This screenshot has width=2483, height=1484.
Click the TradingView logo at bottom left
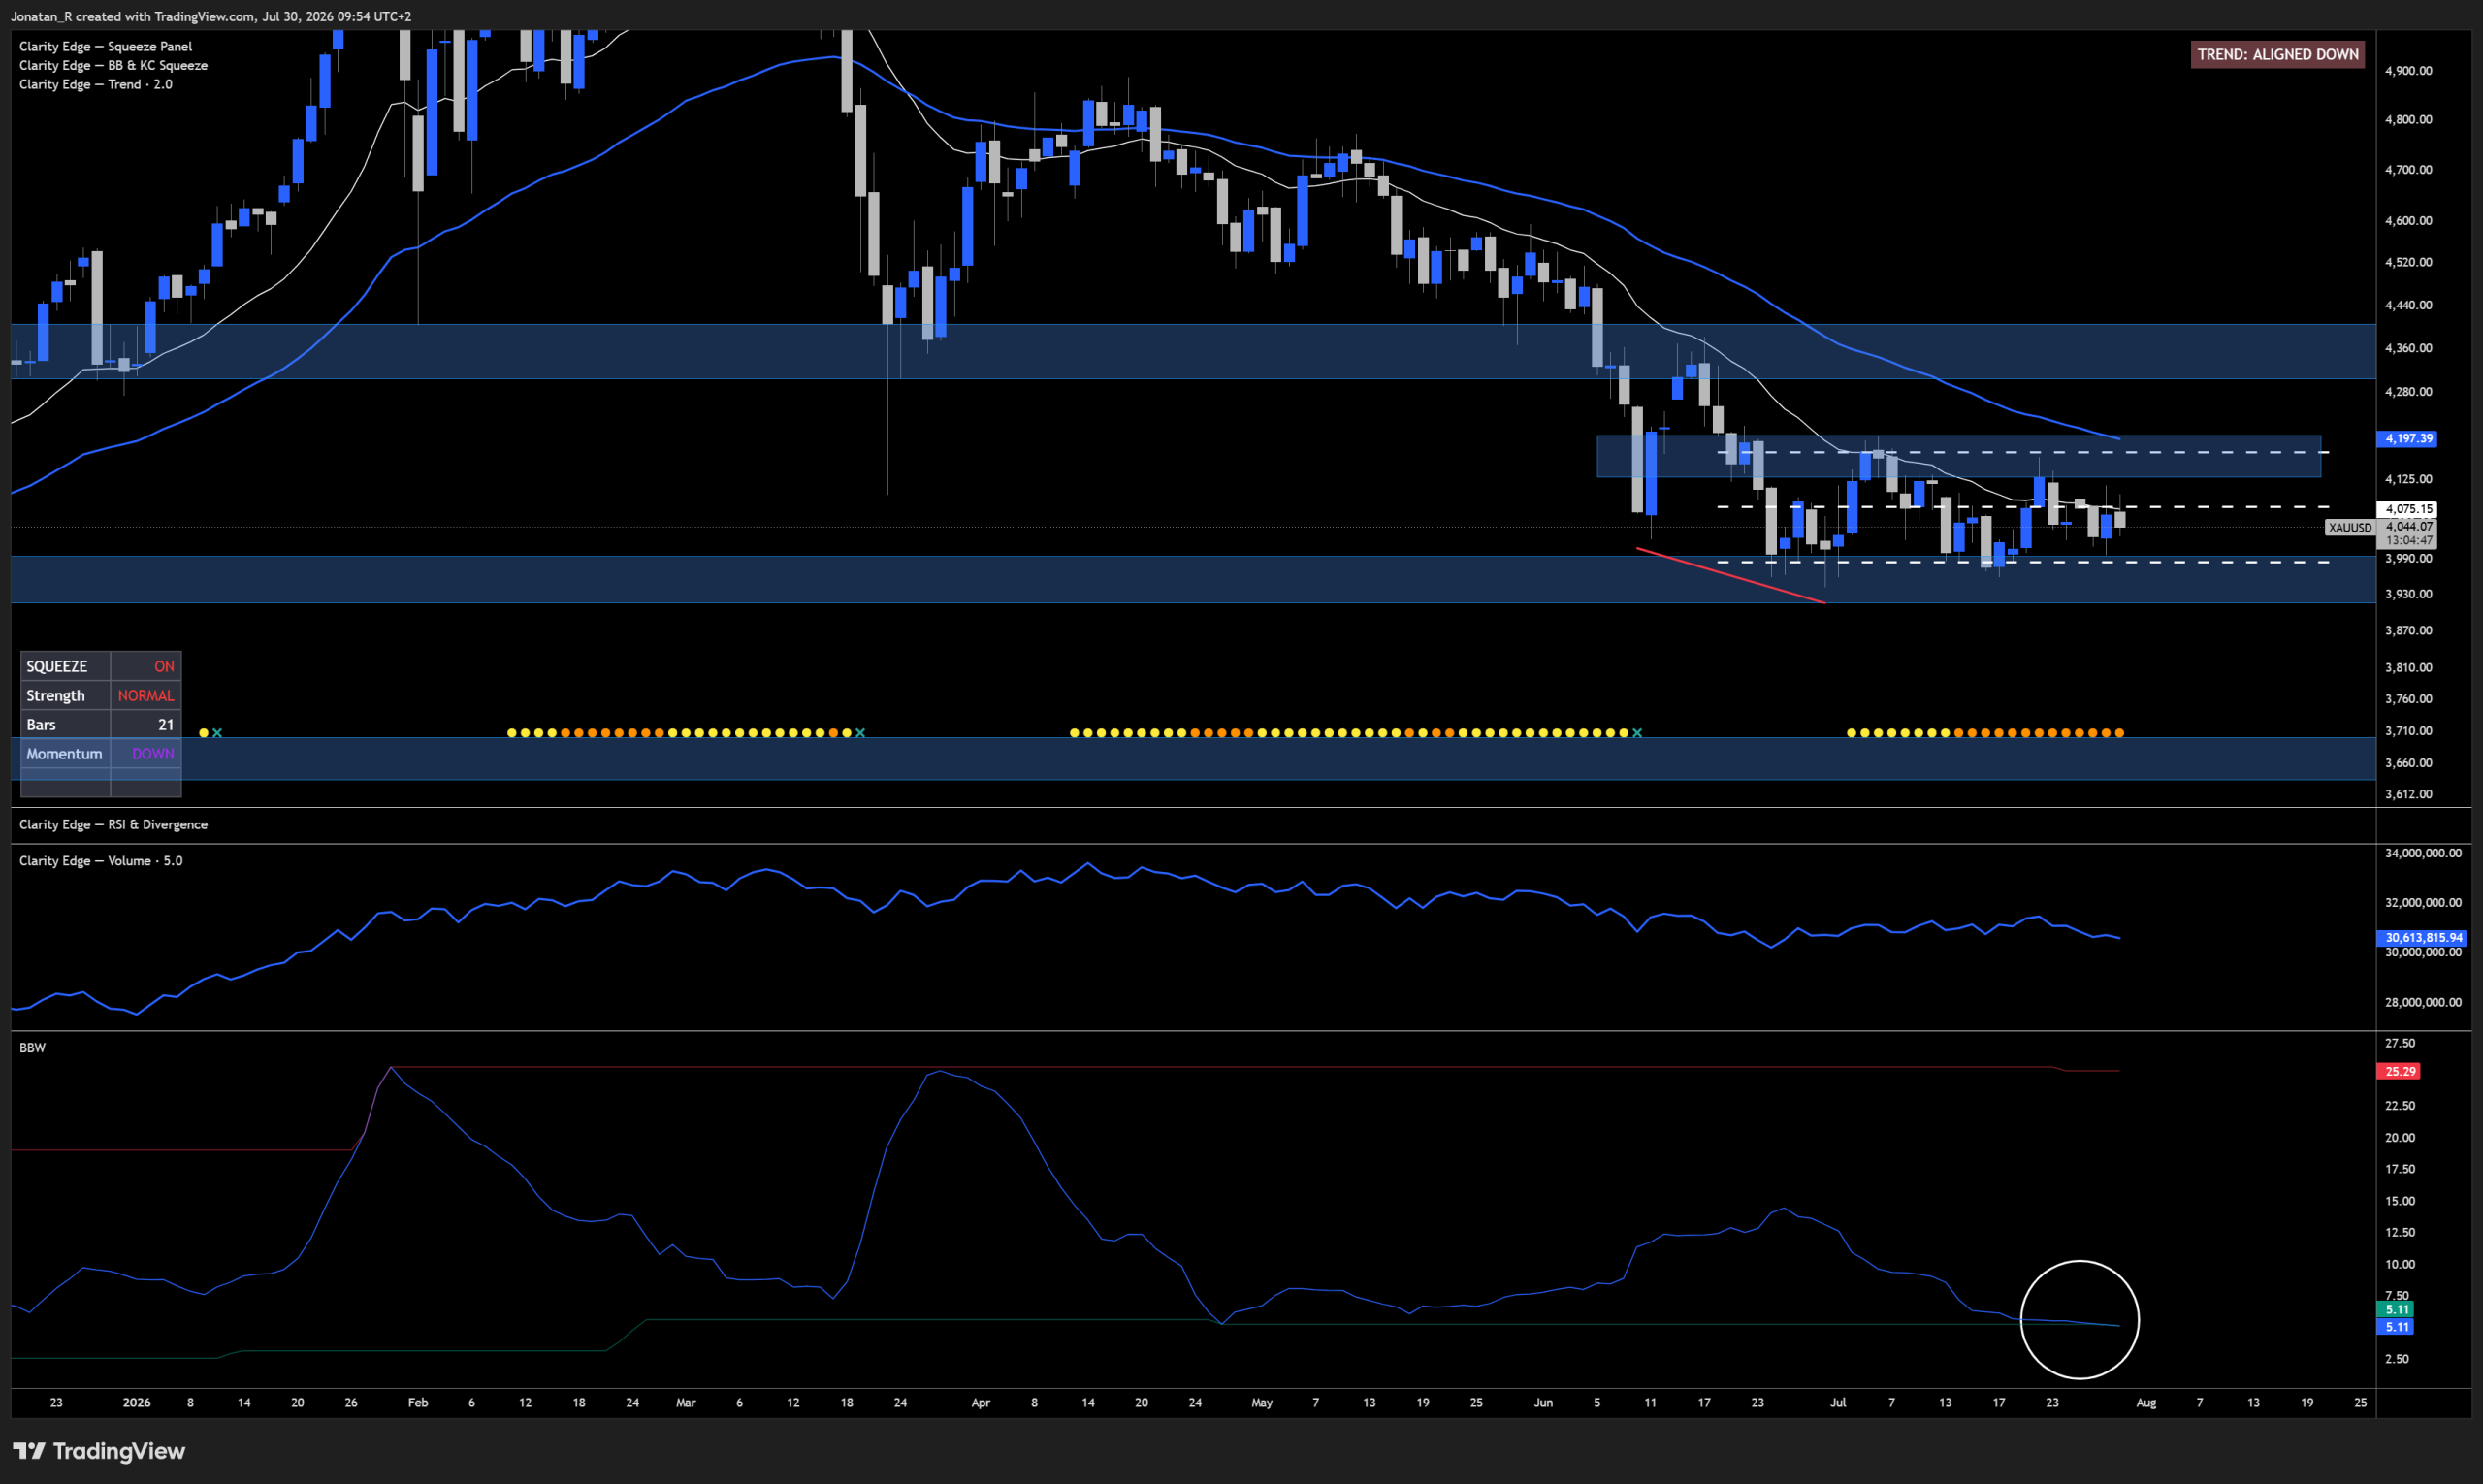coord(99,1450)
